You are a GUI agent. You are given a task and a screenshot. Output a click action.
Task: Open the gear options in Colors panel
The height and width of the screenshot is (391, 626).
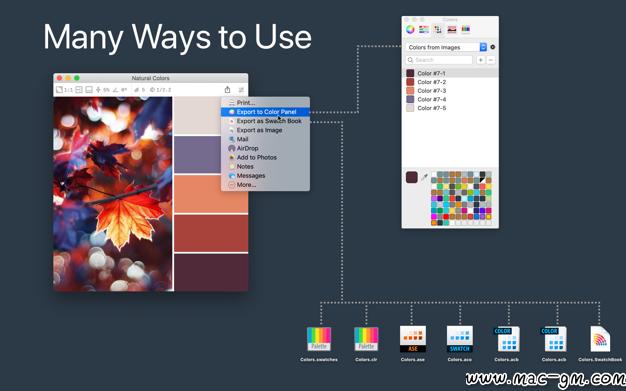[493, 47]
